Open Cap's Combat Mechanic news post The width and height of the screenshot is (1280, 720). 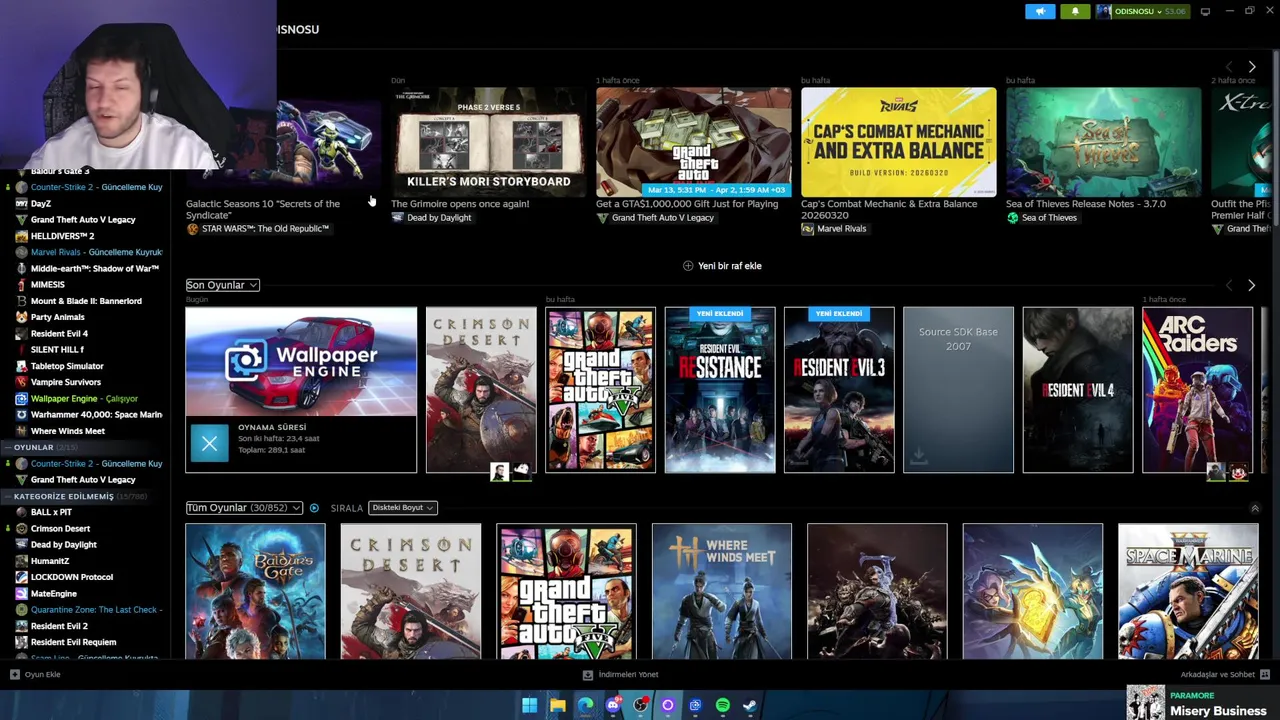point(898,142)
